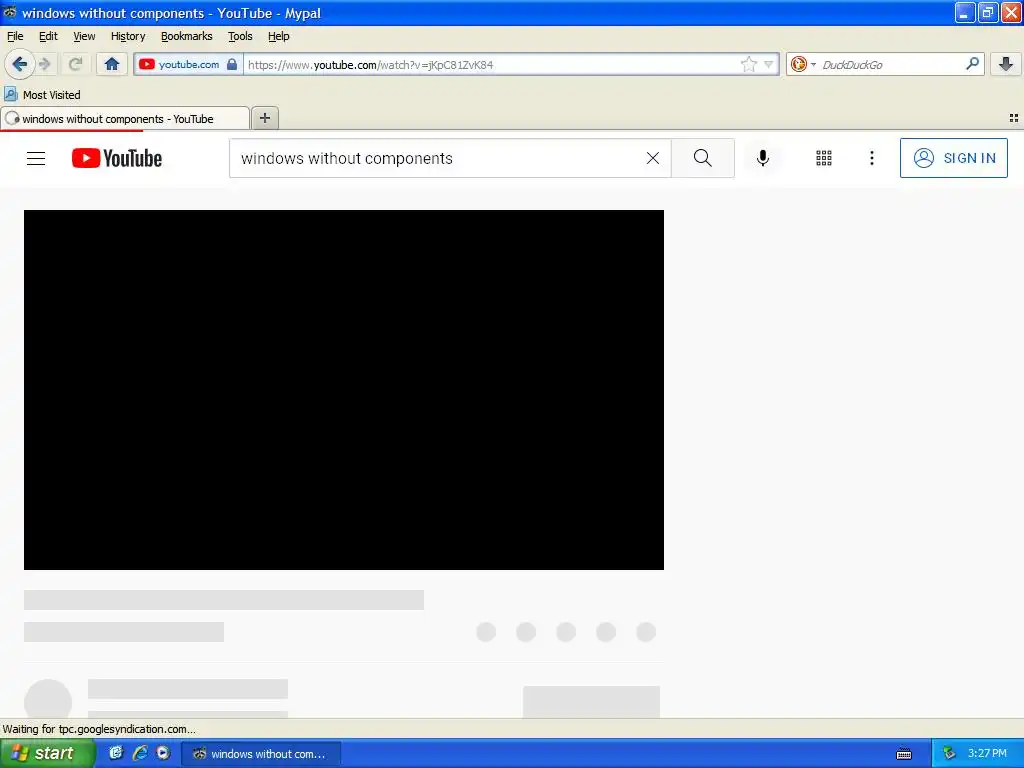Screen dimensions: 1024x768
Task: Bookmark this page with the star
Action: [748, 64]
